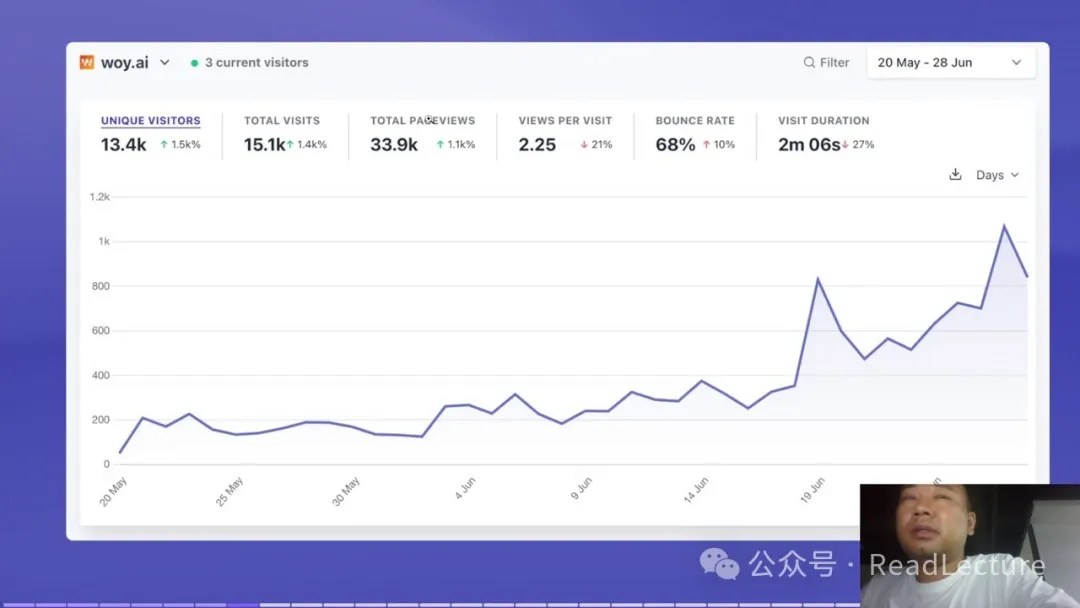Select the Views Per Visit metric
1080x608 pixels.
click(x=565, y=121)
